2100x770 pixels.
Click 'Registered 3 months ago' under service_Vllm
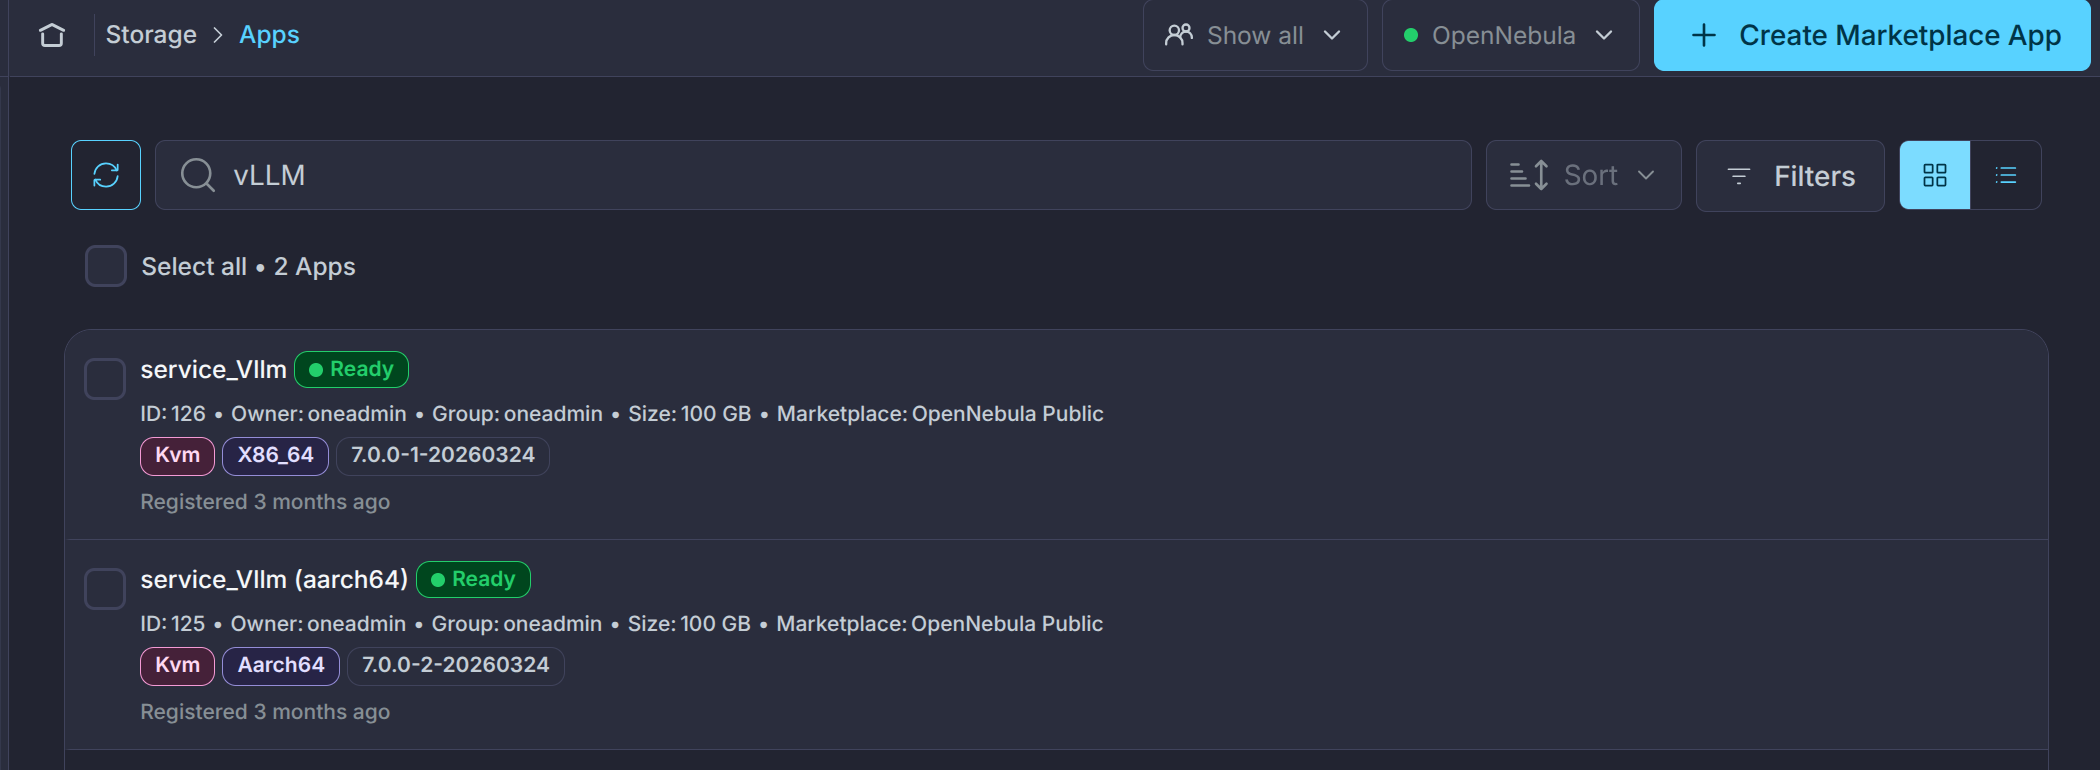[x=265, y=502]
